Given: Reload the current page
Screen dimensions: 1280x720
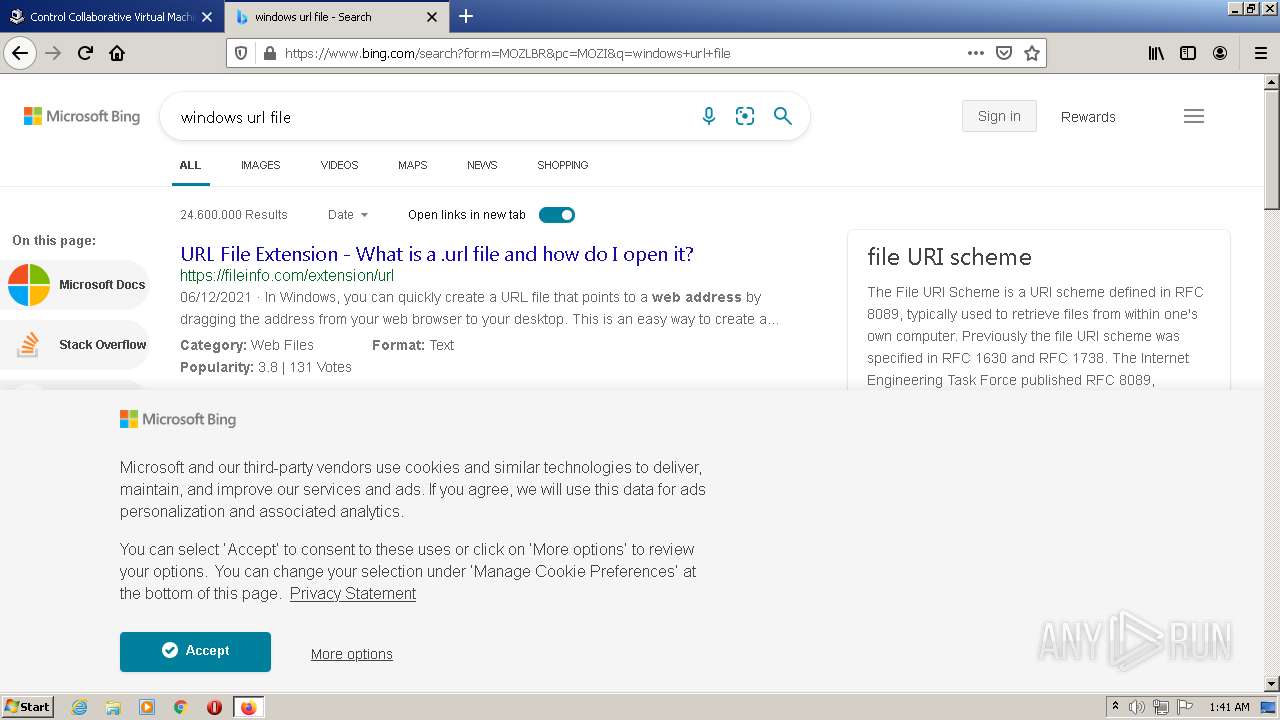Looking at the screenshot, I should (x=86, y=53).
